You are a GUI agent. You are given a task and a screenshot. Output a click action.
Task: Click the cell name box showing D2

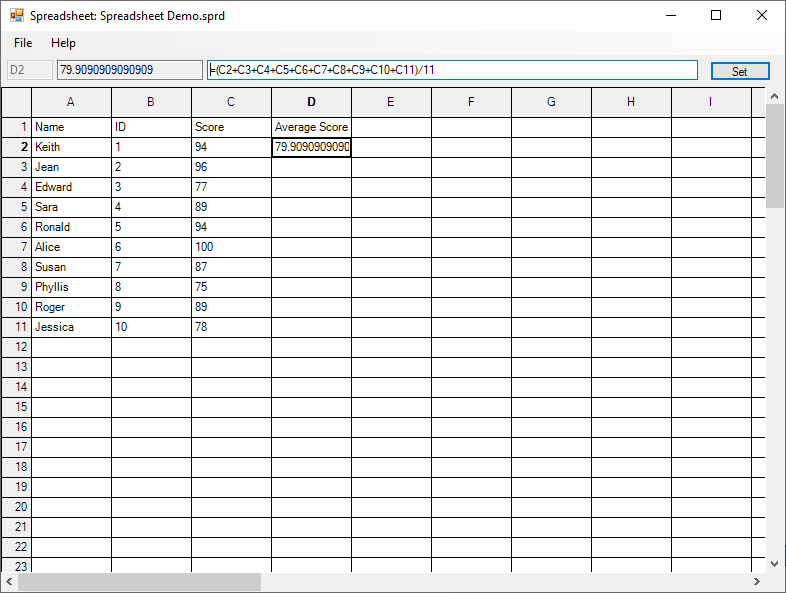30,70
